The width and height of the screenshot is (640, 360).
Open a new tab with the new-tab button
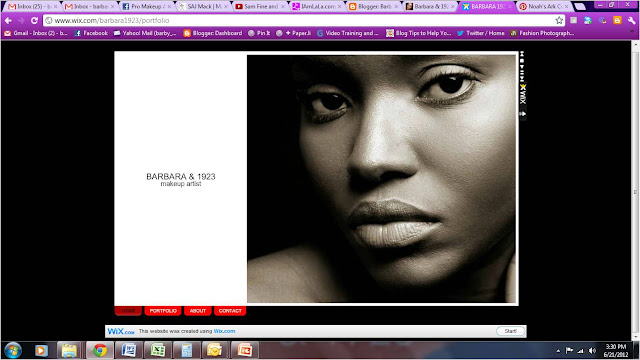580,7
